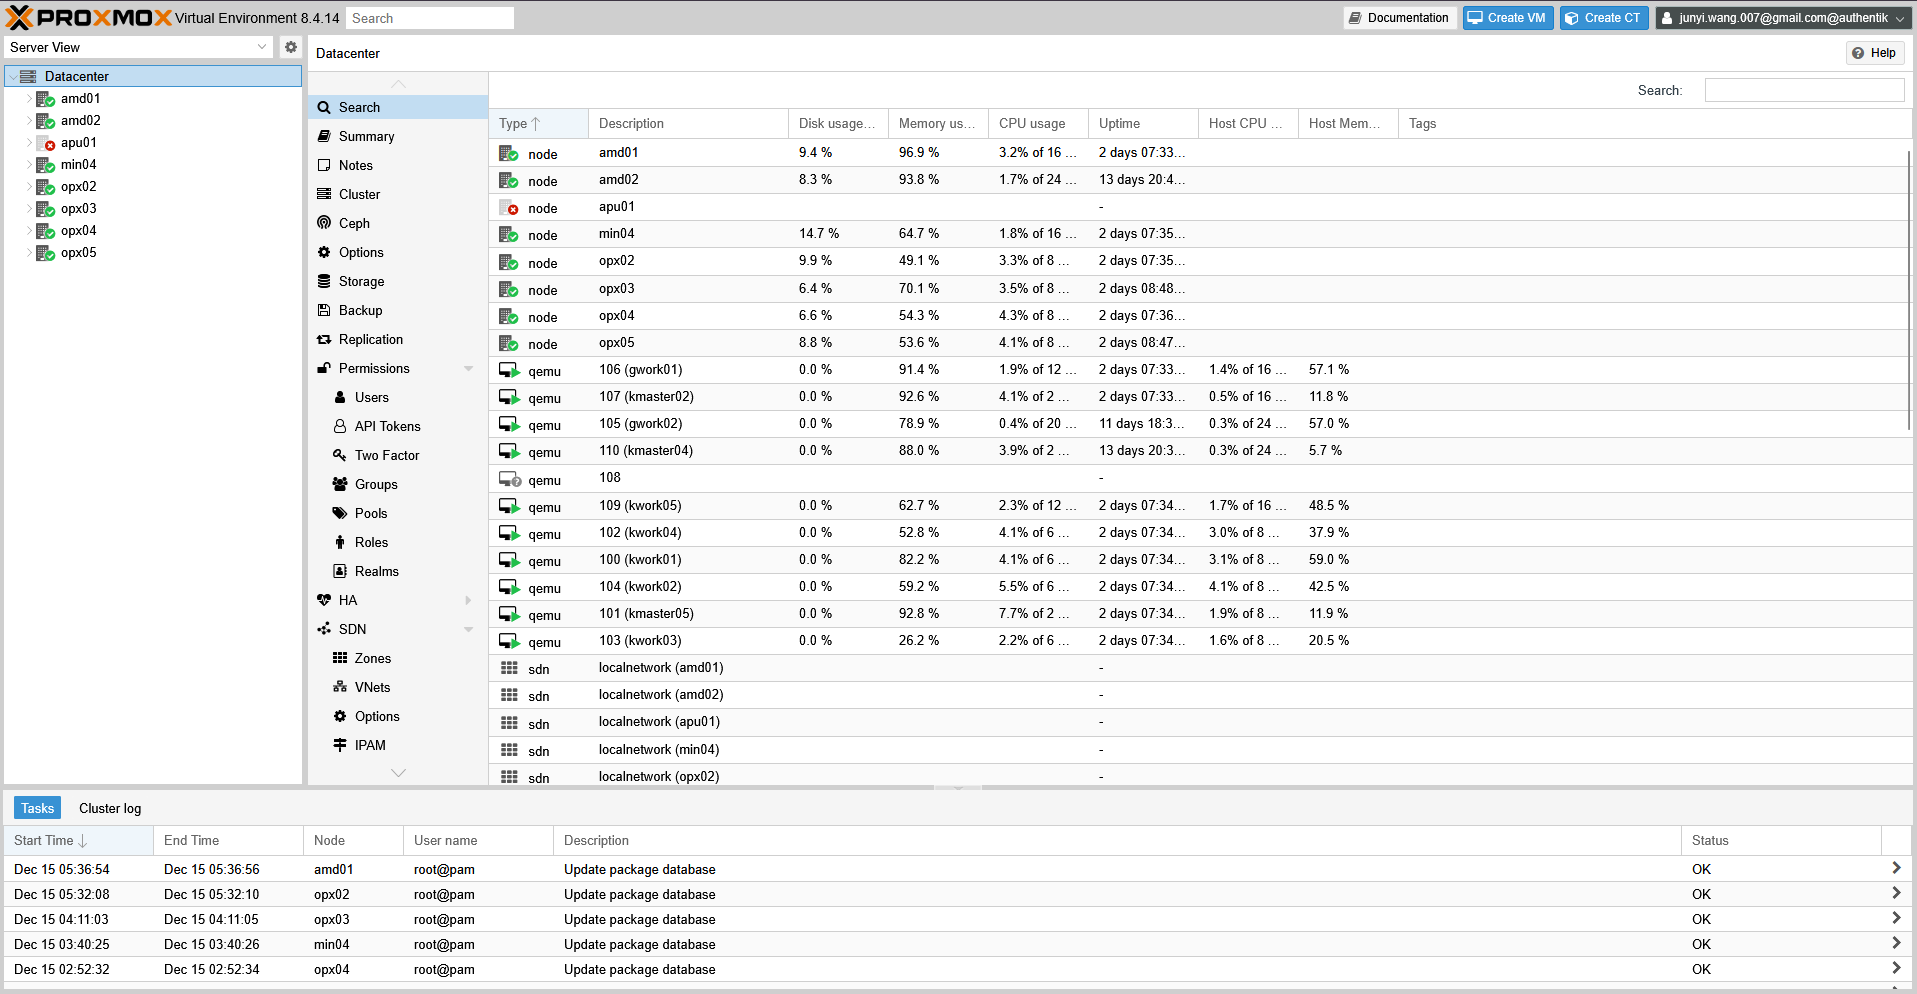Select the Zones icon under SDN

click(x=340, y=658)
